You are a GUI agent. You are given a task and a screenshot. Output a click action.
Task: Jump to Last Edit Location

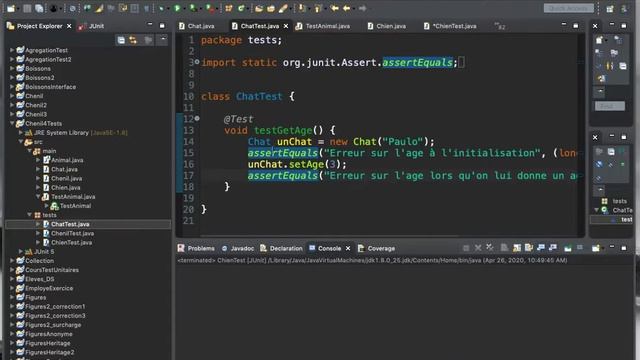[334, 8]
